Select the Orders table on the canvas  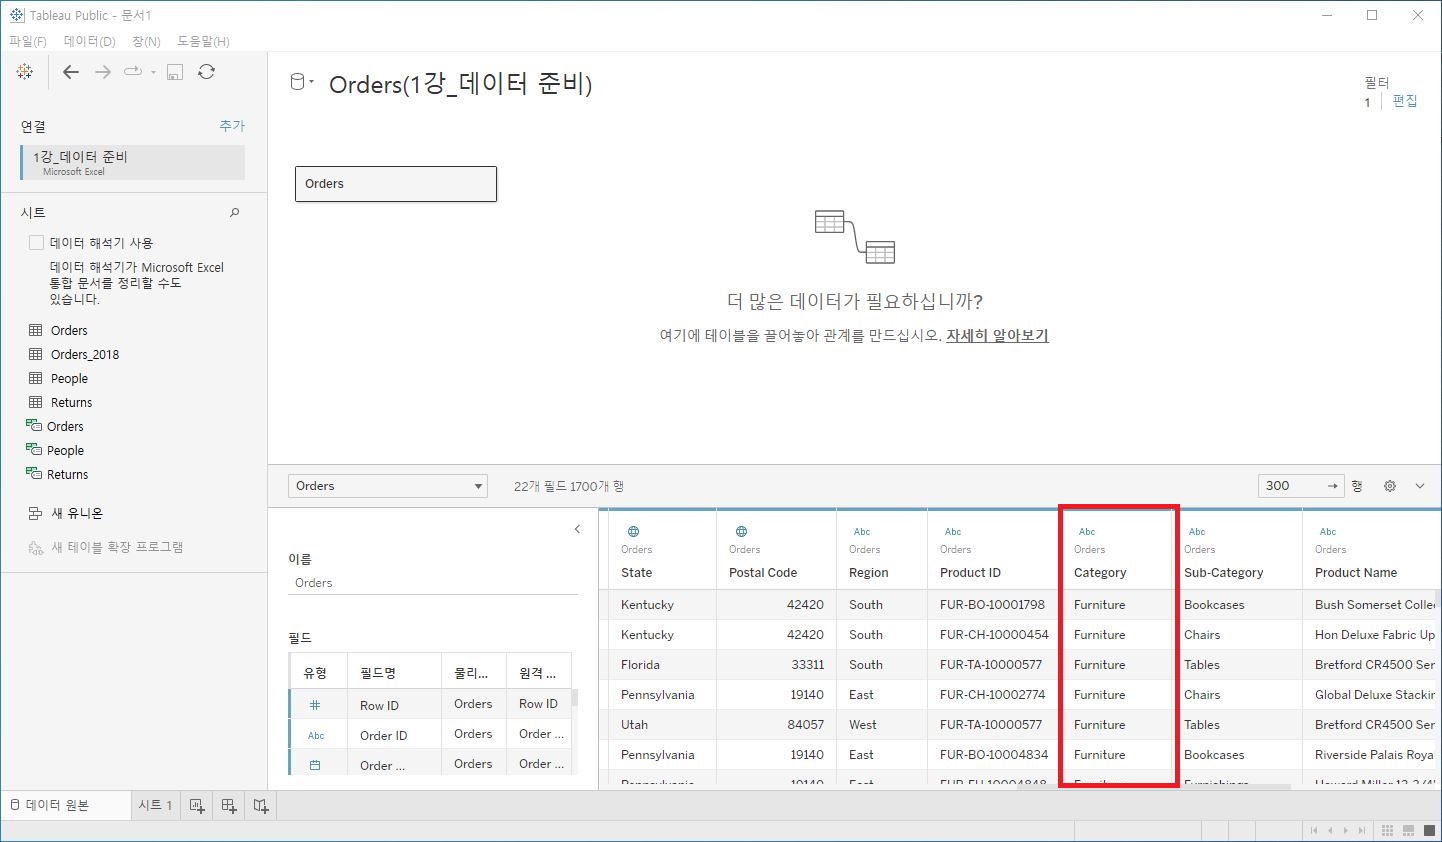tap(396, 184)
